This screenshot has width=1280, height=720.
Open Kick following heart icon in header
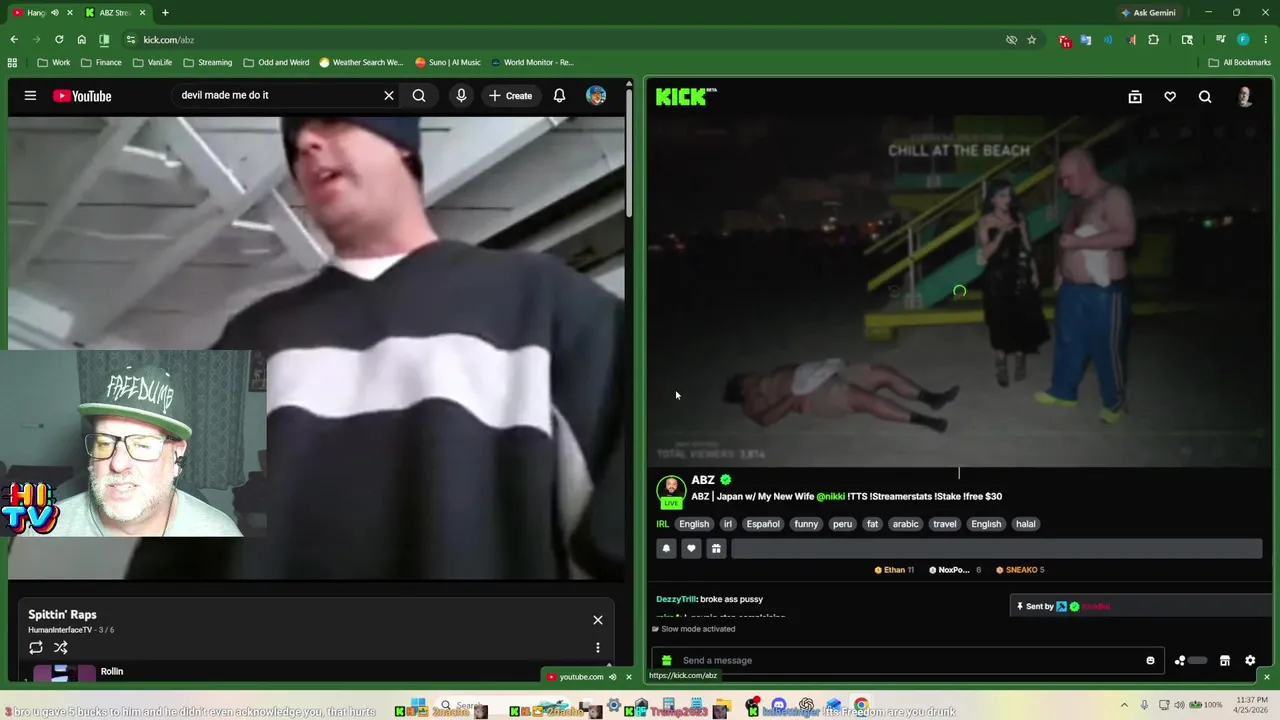pyautogui.click(x=1170, y=97)
